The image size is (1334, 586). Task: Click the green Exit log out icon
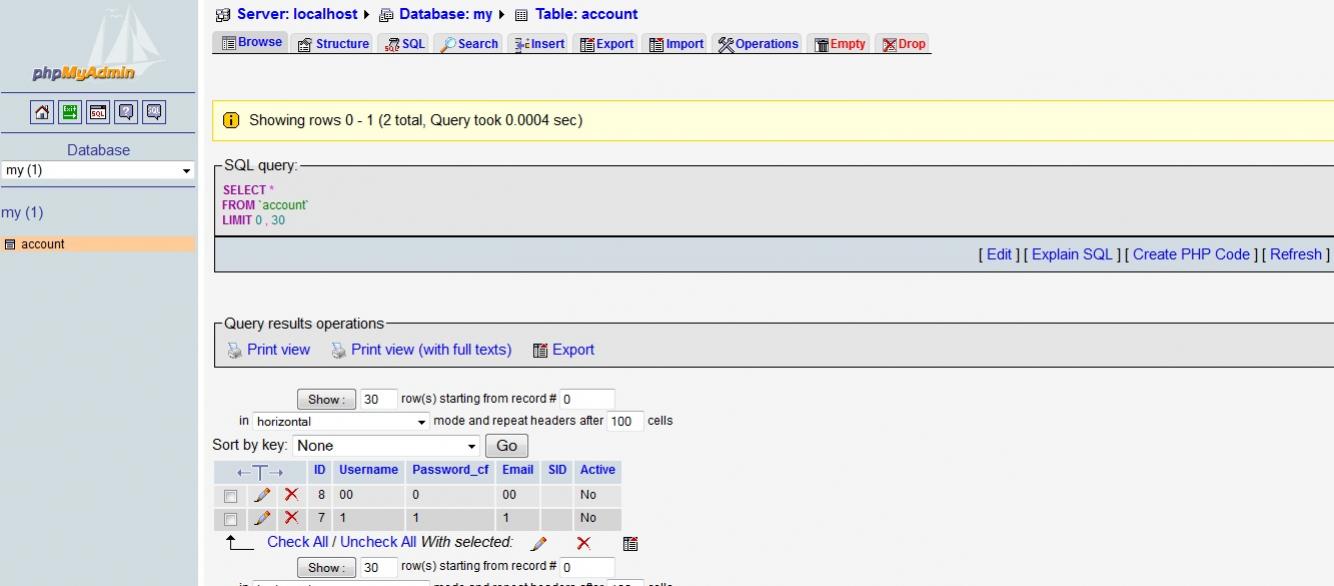(x=70, y=112)
